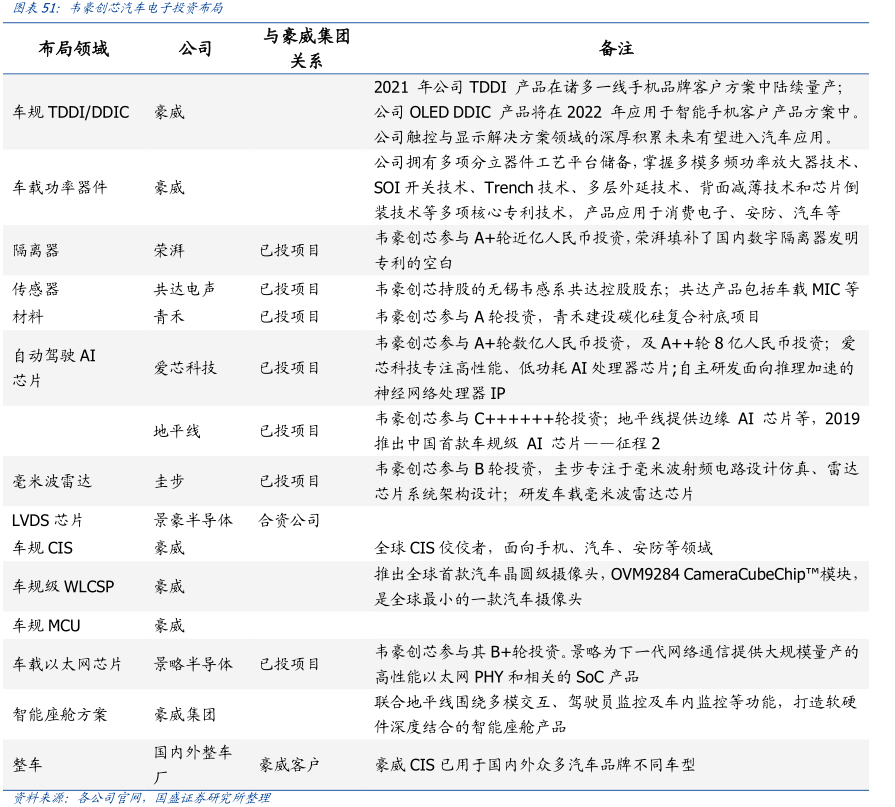The image size is (895, 807).
Task: Click "已投项目" in the 圭步 row
Action: (289, 481)
